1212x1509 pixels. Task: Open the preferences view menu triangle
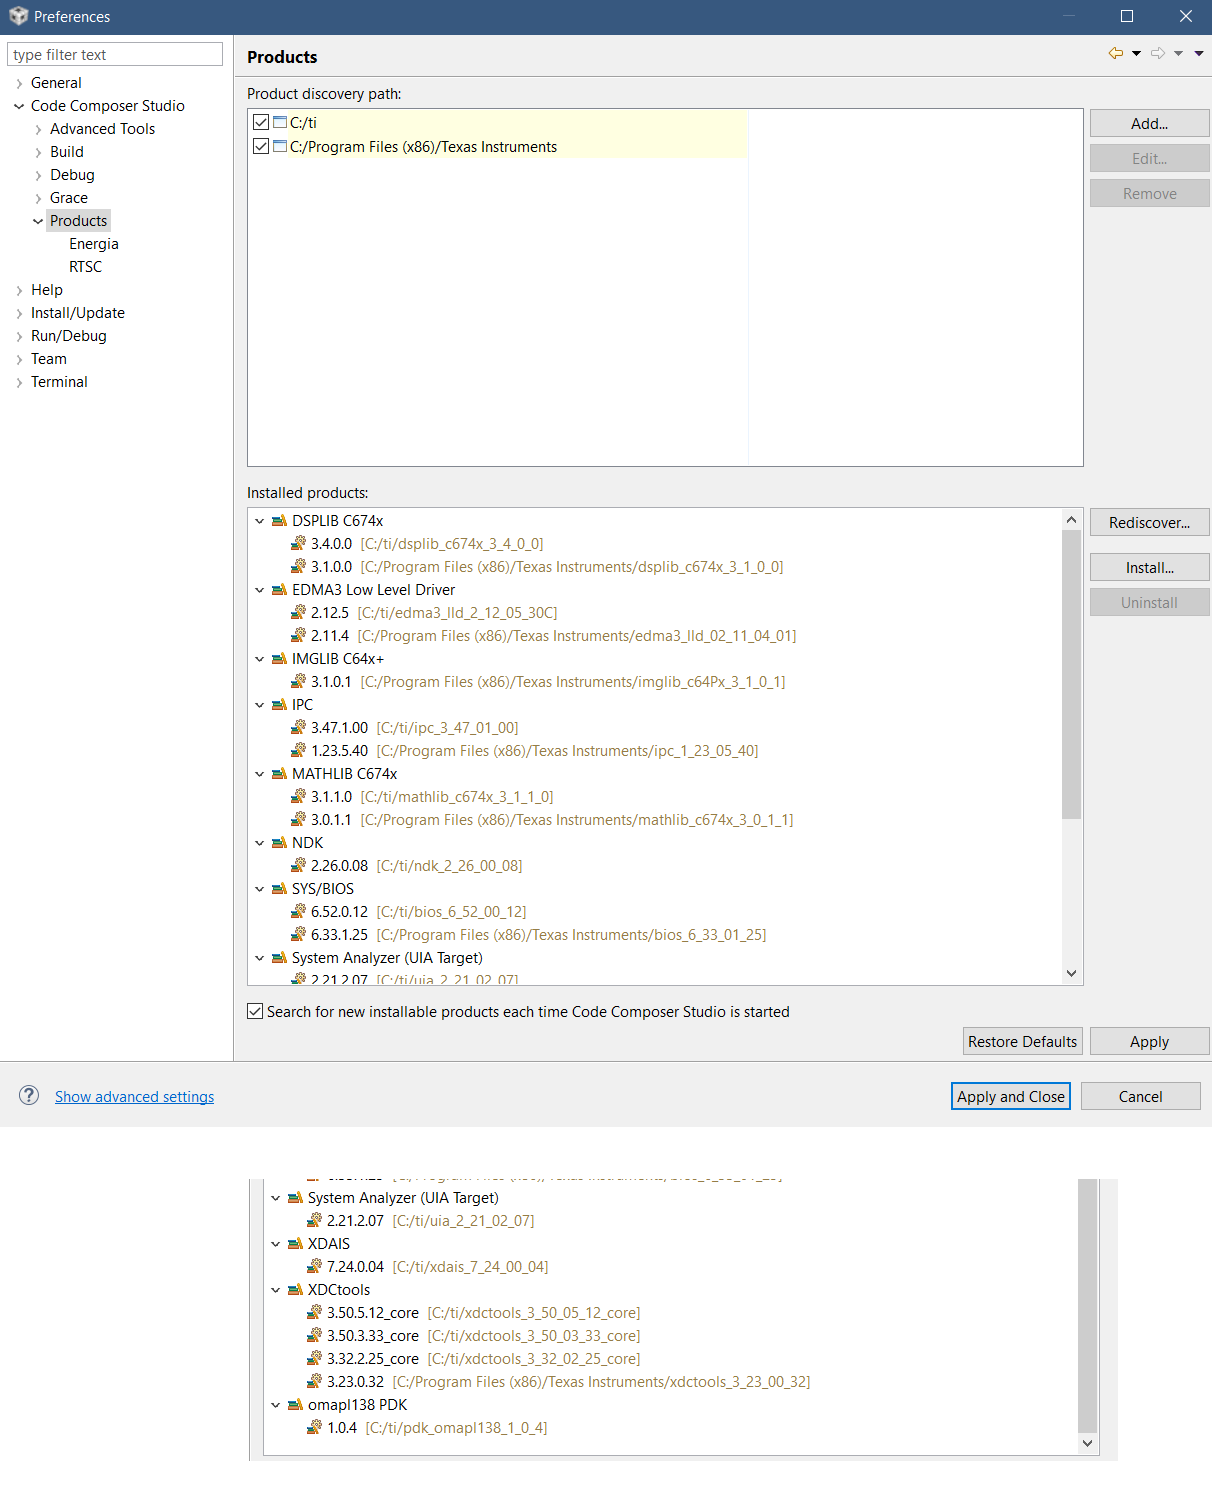1199,54
